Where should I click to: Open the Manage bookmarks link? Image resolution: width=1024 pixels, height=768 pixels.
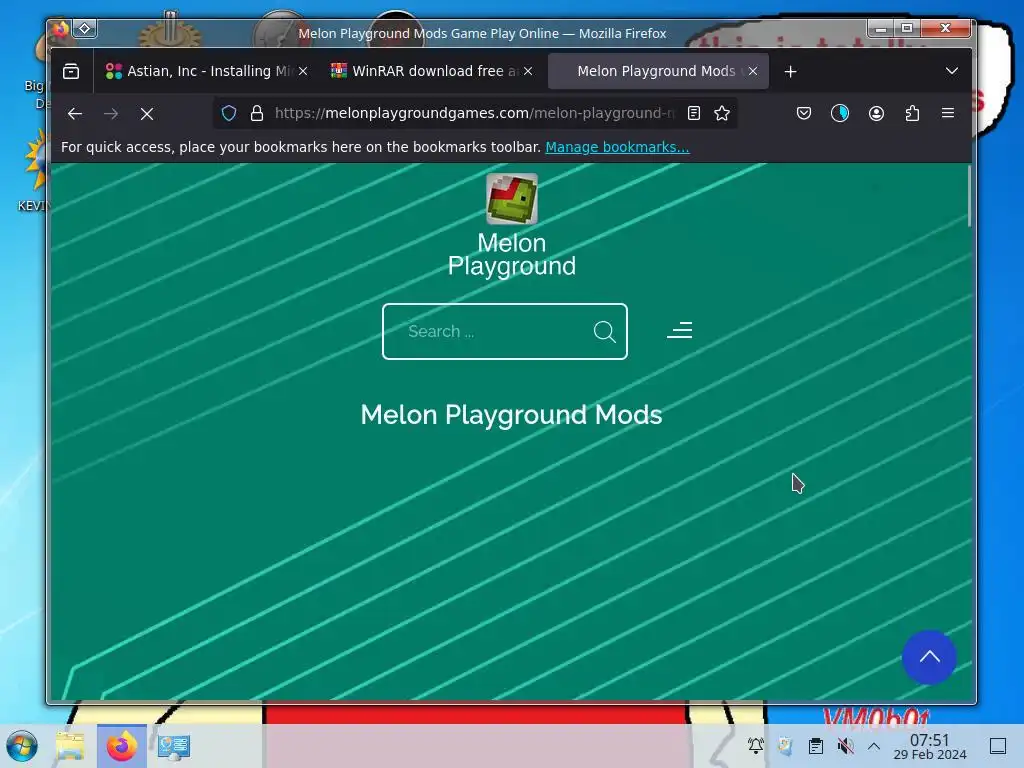[x=617, y=147]
